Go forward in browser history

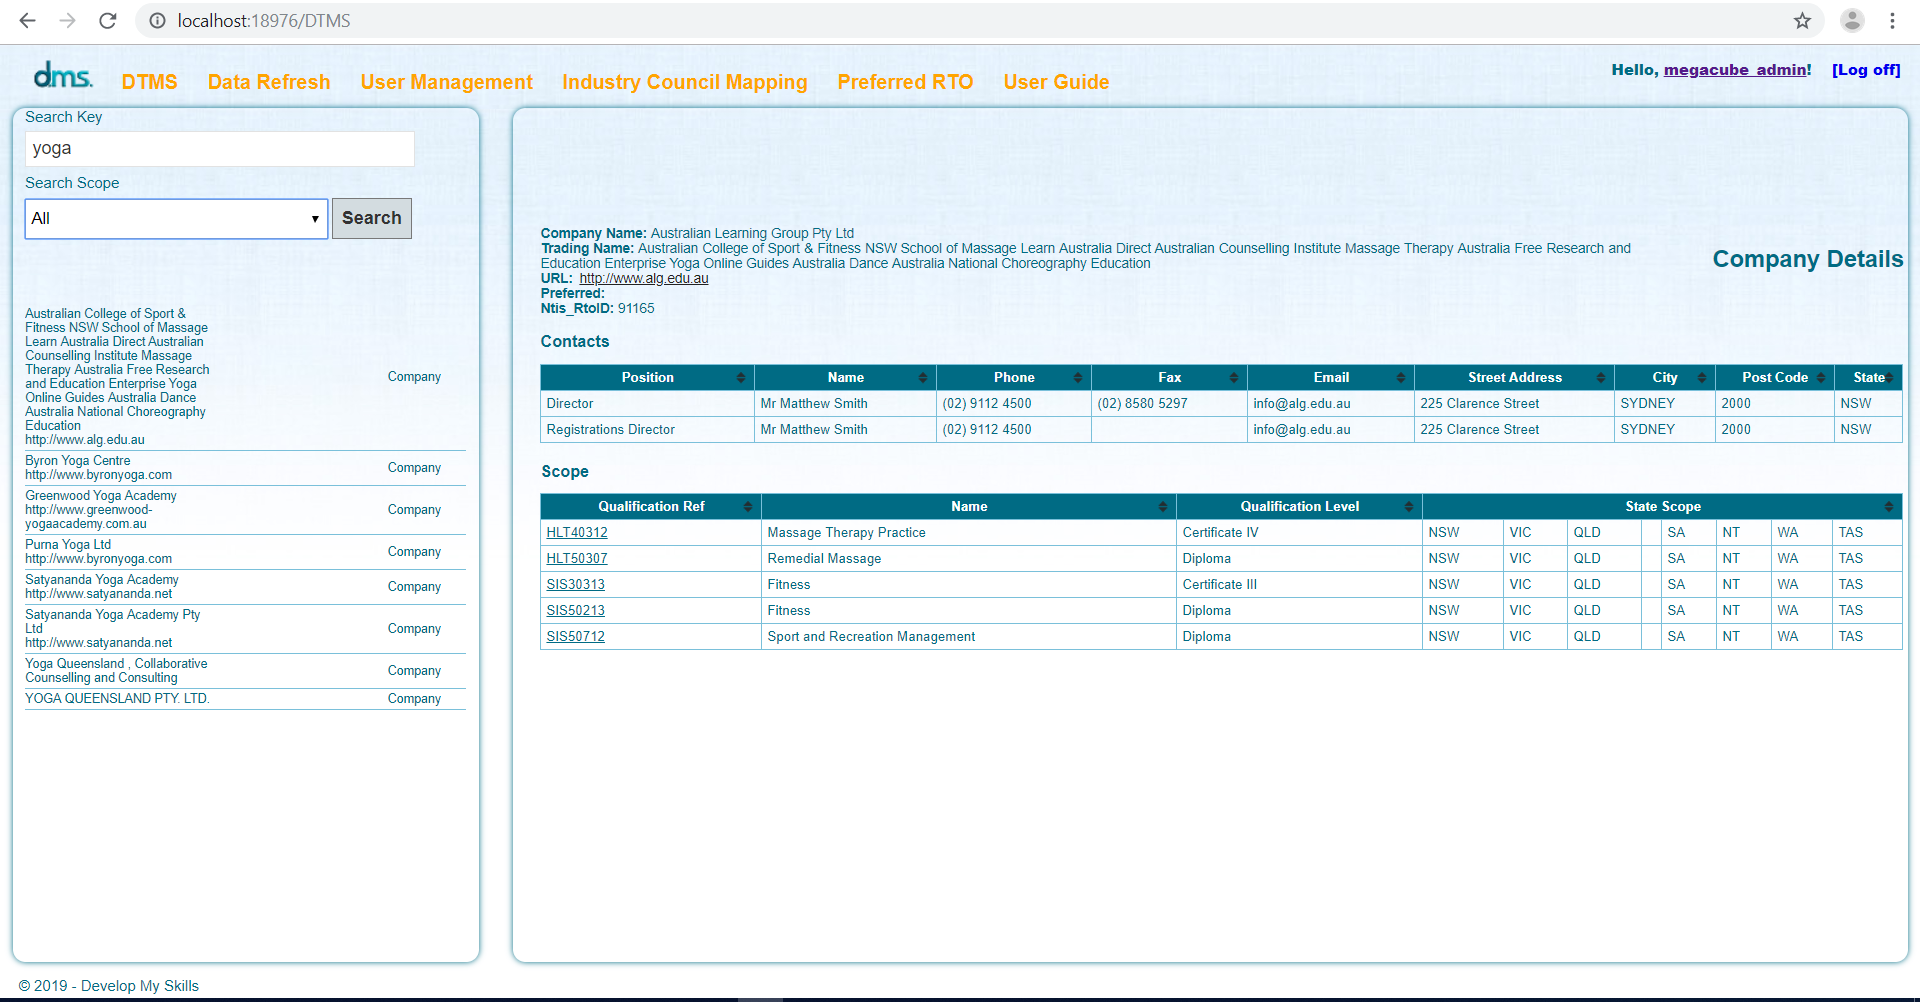click(x=67, y=20)
